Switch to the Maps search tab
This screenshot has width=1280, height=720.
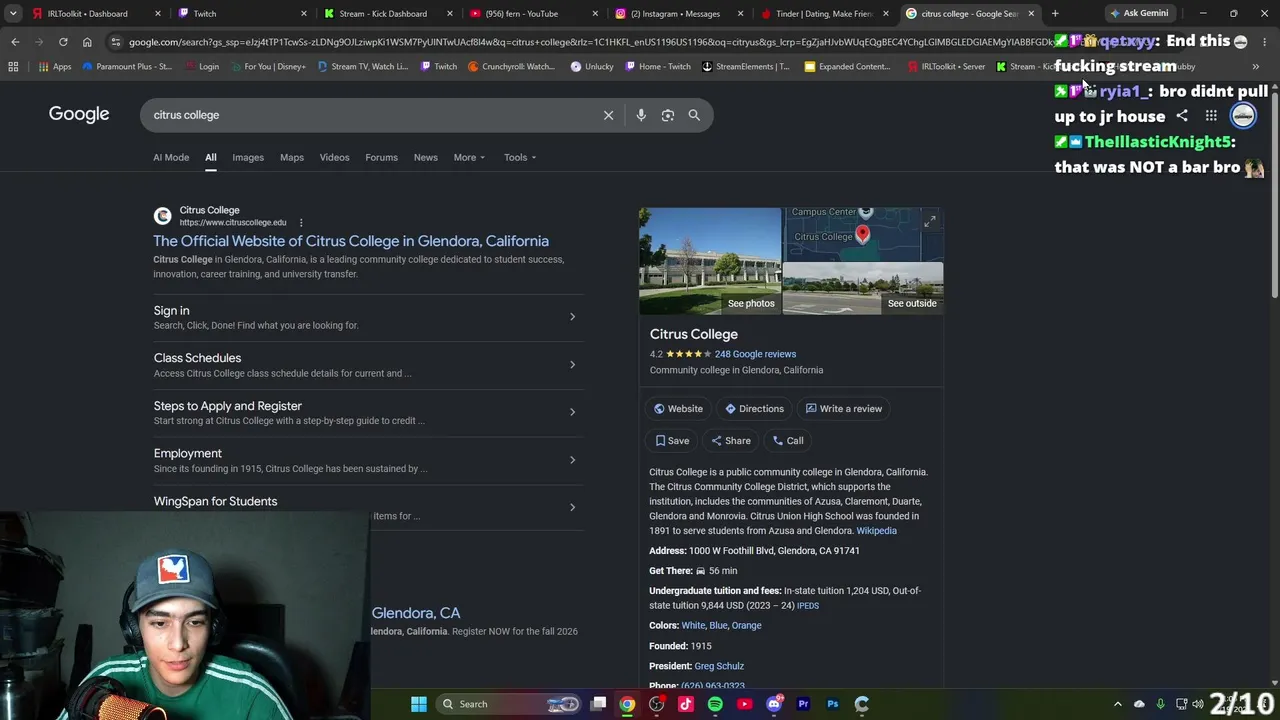pos(292,157)
